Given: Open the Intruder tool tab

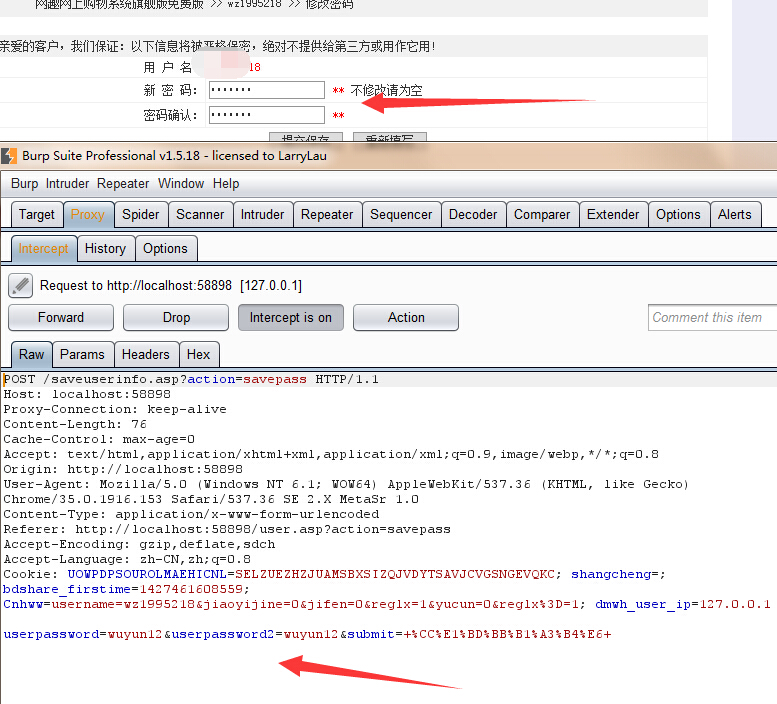Looking at the screenshot, I should click(x=263, y=215).
